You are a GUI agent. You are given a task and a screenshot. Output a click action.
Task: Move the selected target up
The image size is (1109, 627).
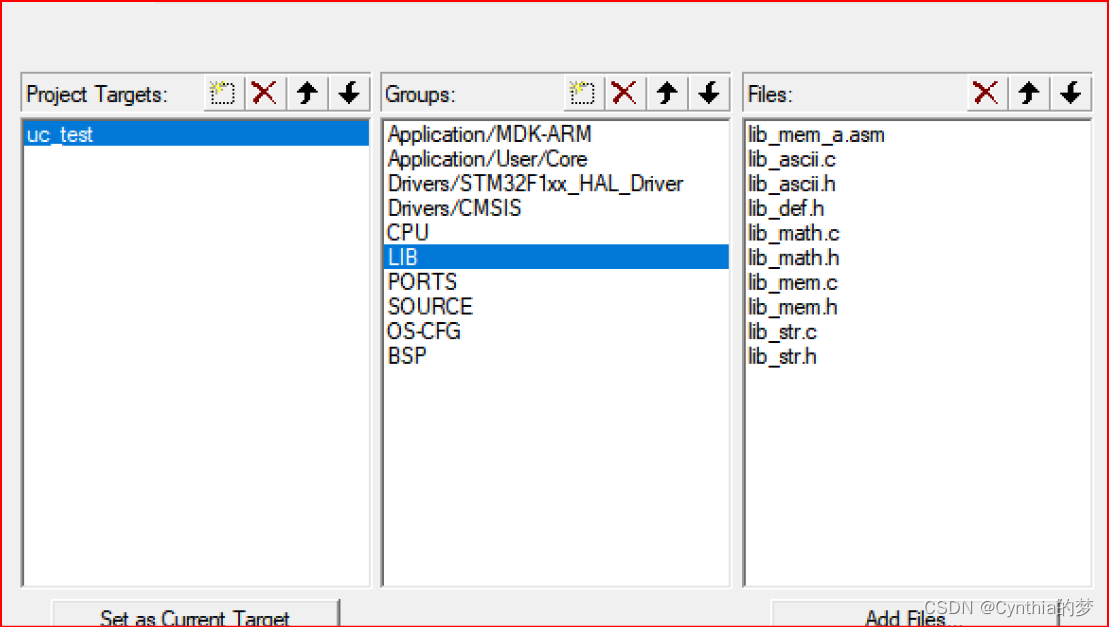point(306,93)
